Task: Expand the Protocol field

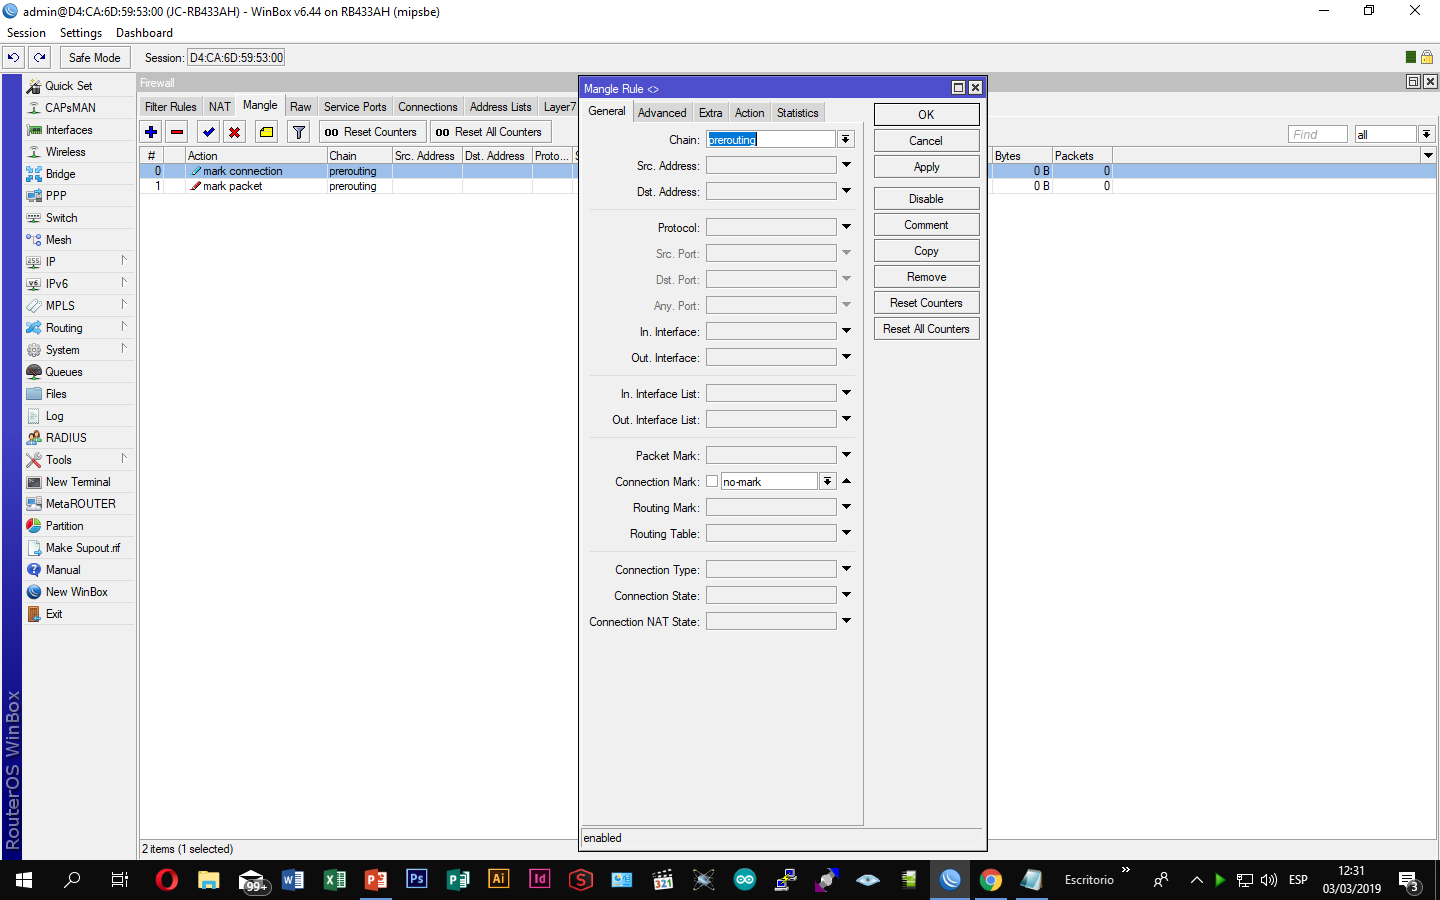Action: point(846,227)
